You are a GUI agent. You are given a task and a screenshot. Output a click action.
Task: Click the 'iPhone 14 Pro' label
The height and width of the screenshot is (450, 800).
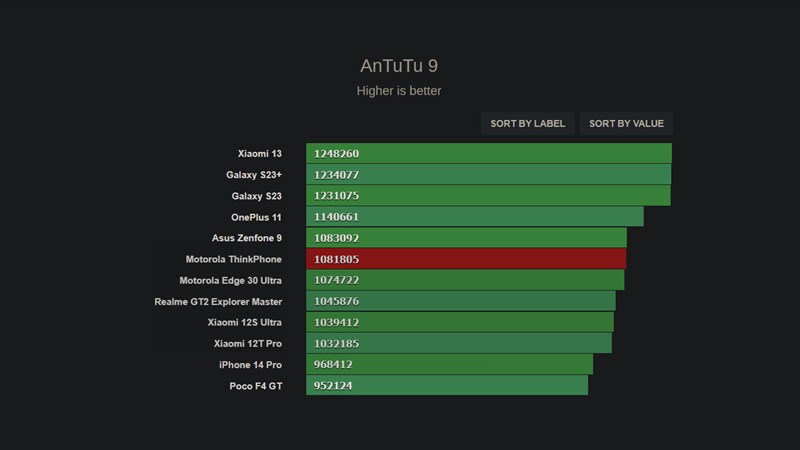pos(250,365)
